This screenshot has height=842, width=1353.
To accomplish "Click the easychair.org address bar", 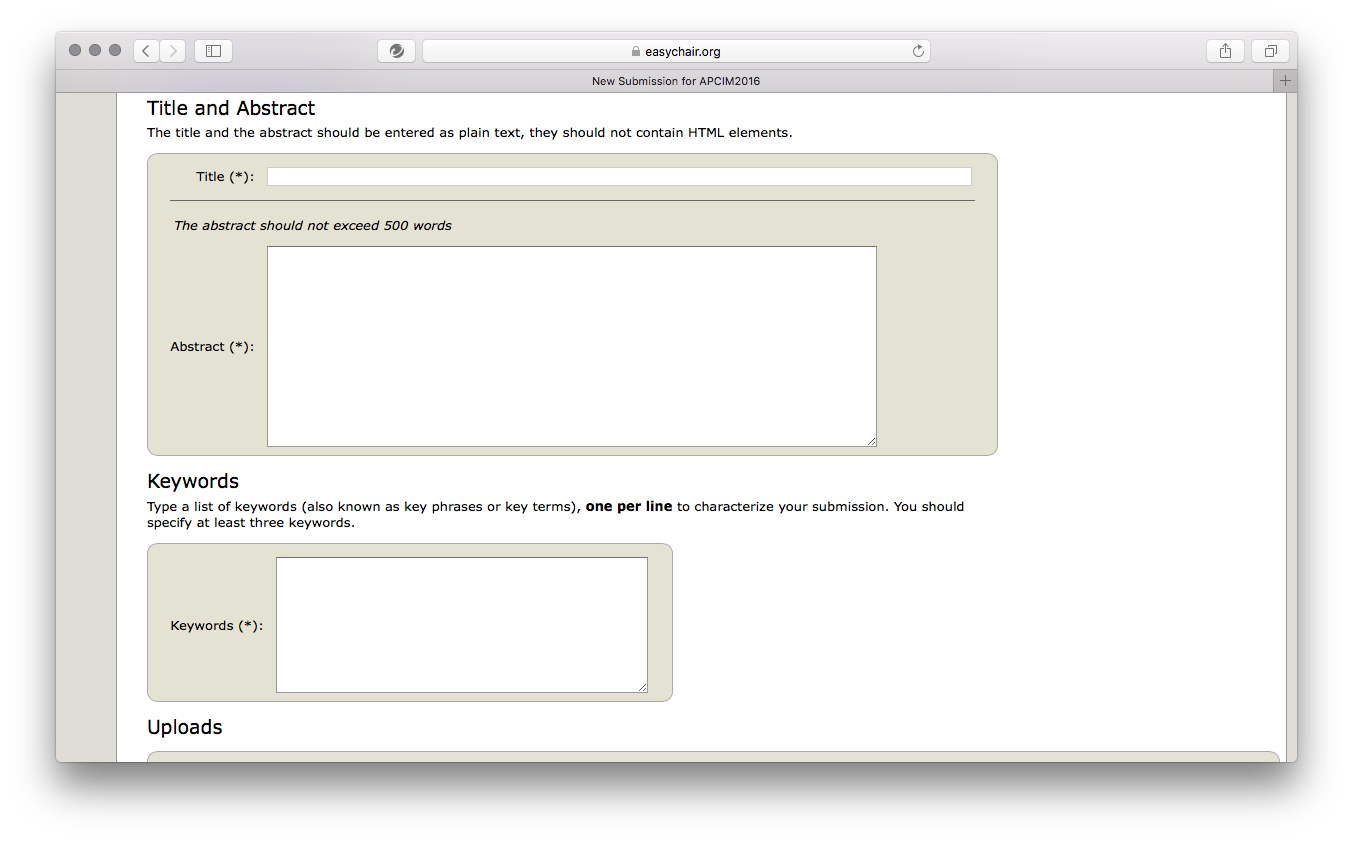I will tap(676, 51).
